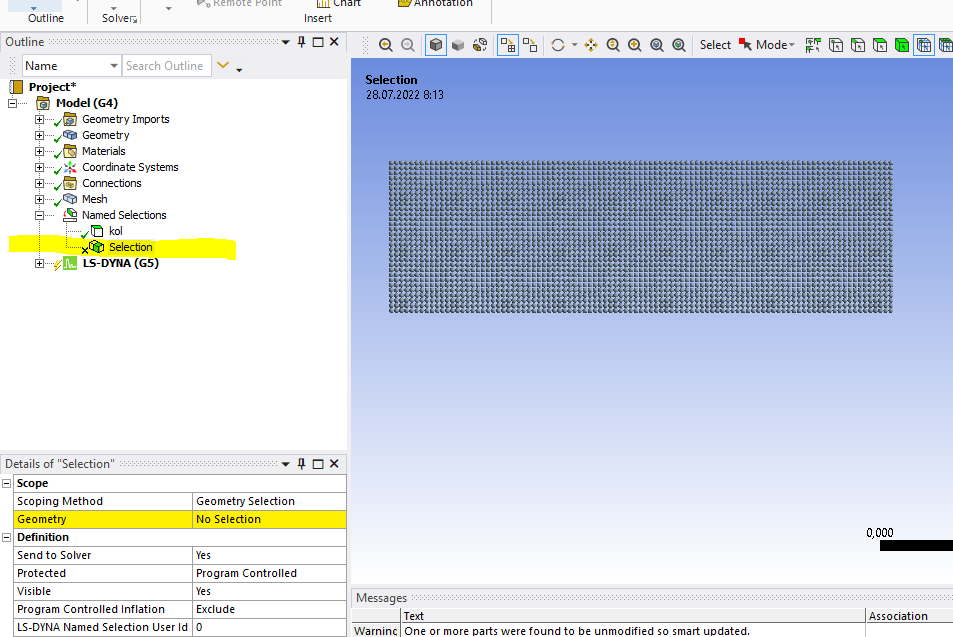
Task: Expand the Geometry tree node
Action: coord(40,135)
